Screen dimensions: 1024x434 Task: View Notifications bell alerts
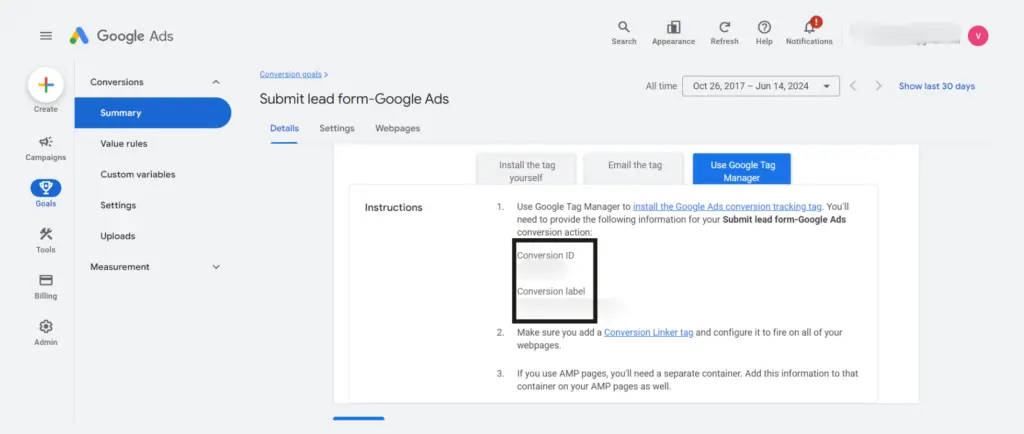809,33
